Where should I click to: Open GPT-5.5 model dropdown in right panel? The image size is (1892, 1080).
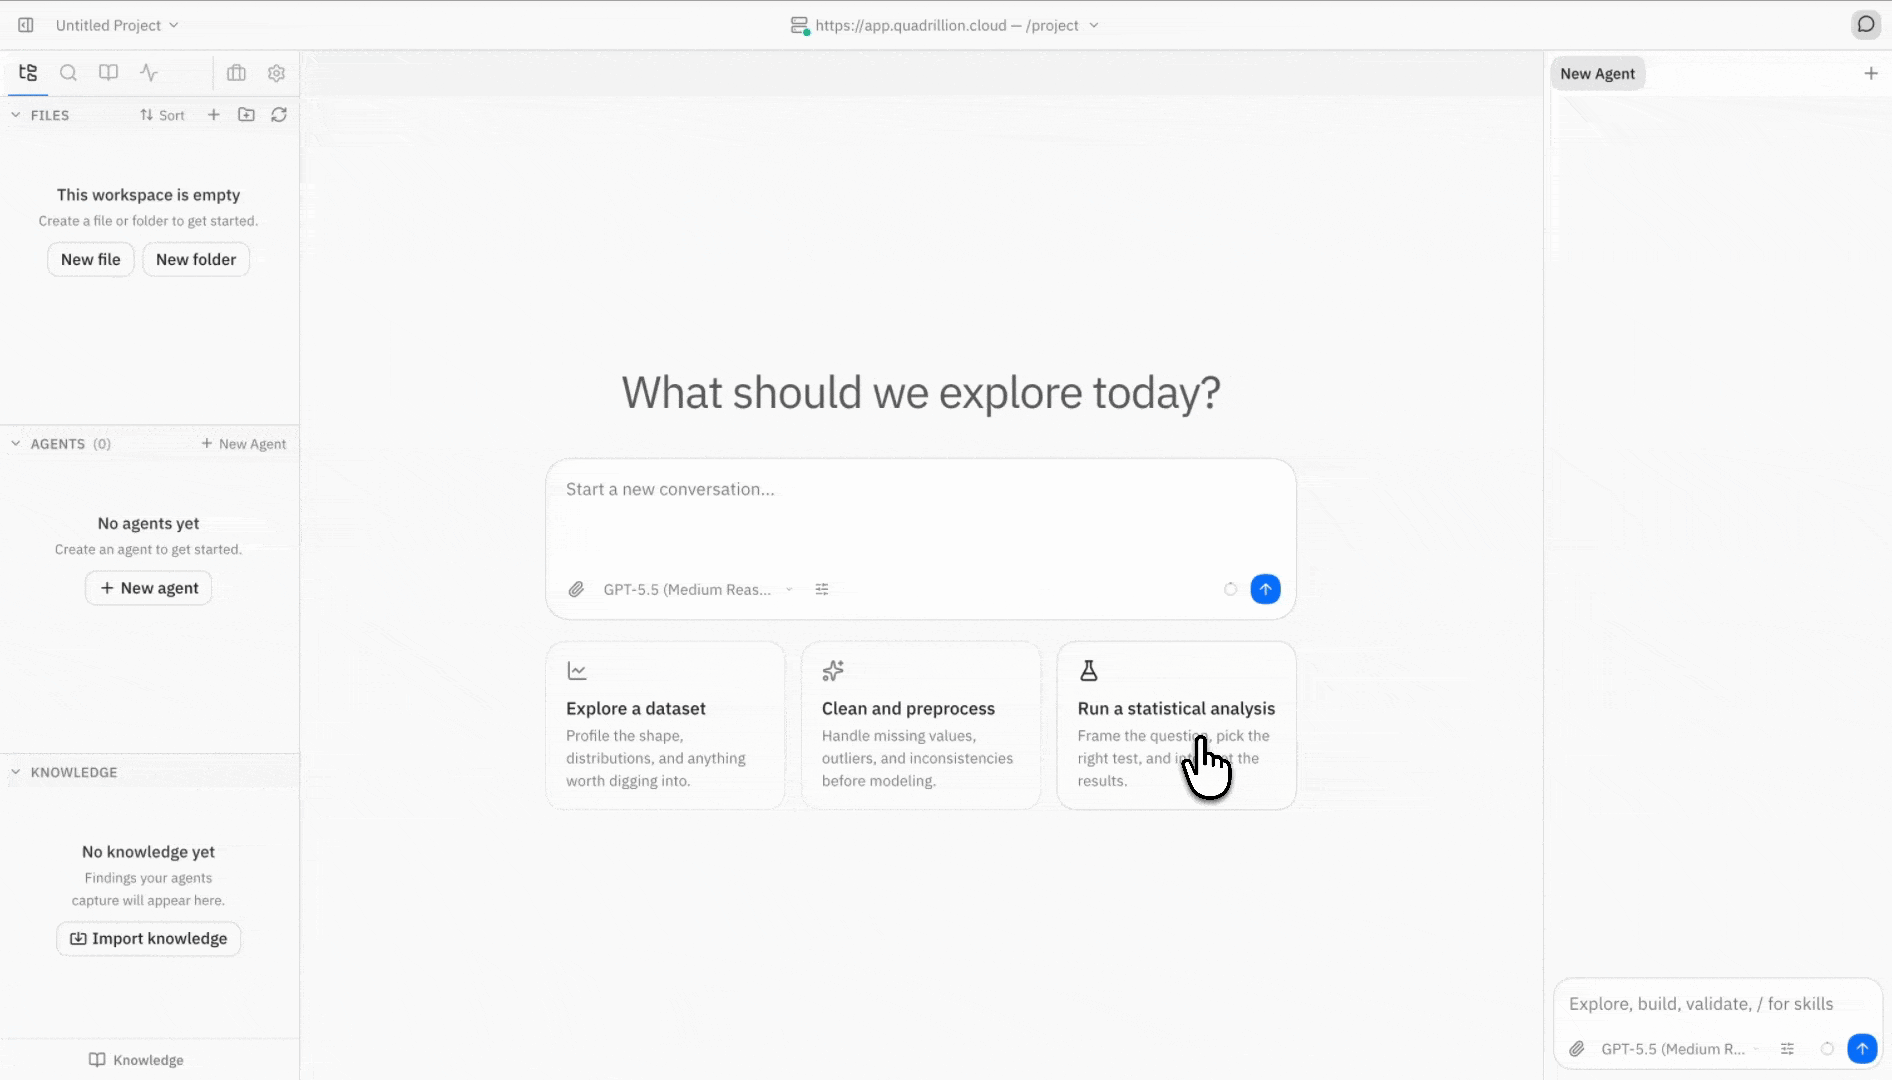(x=1680, y=1049)
